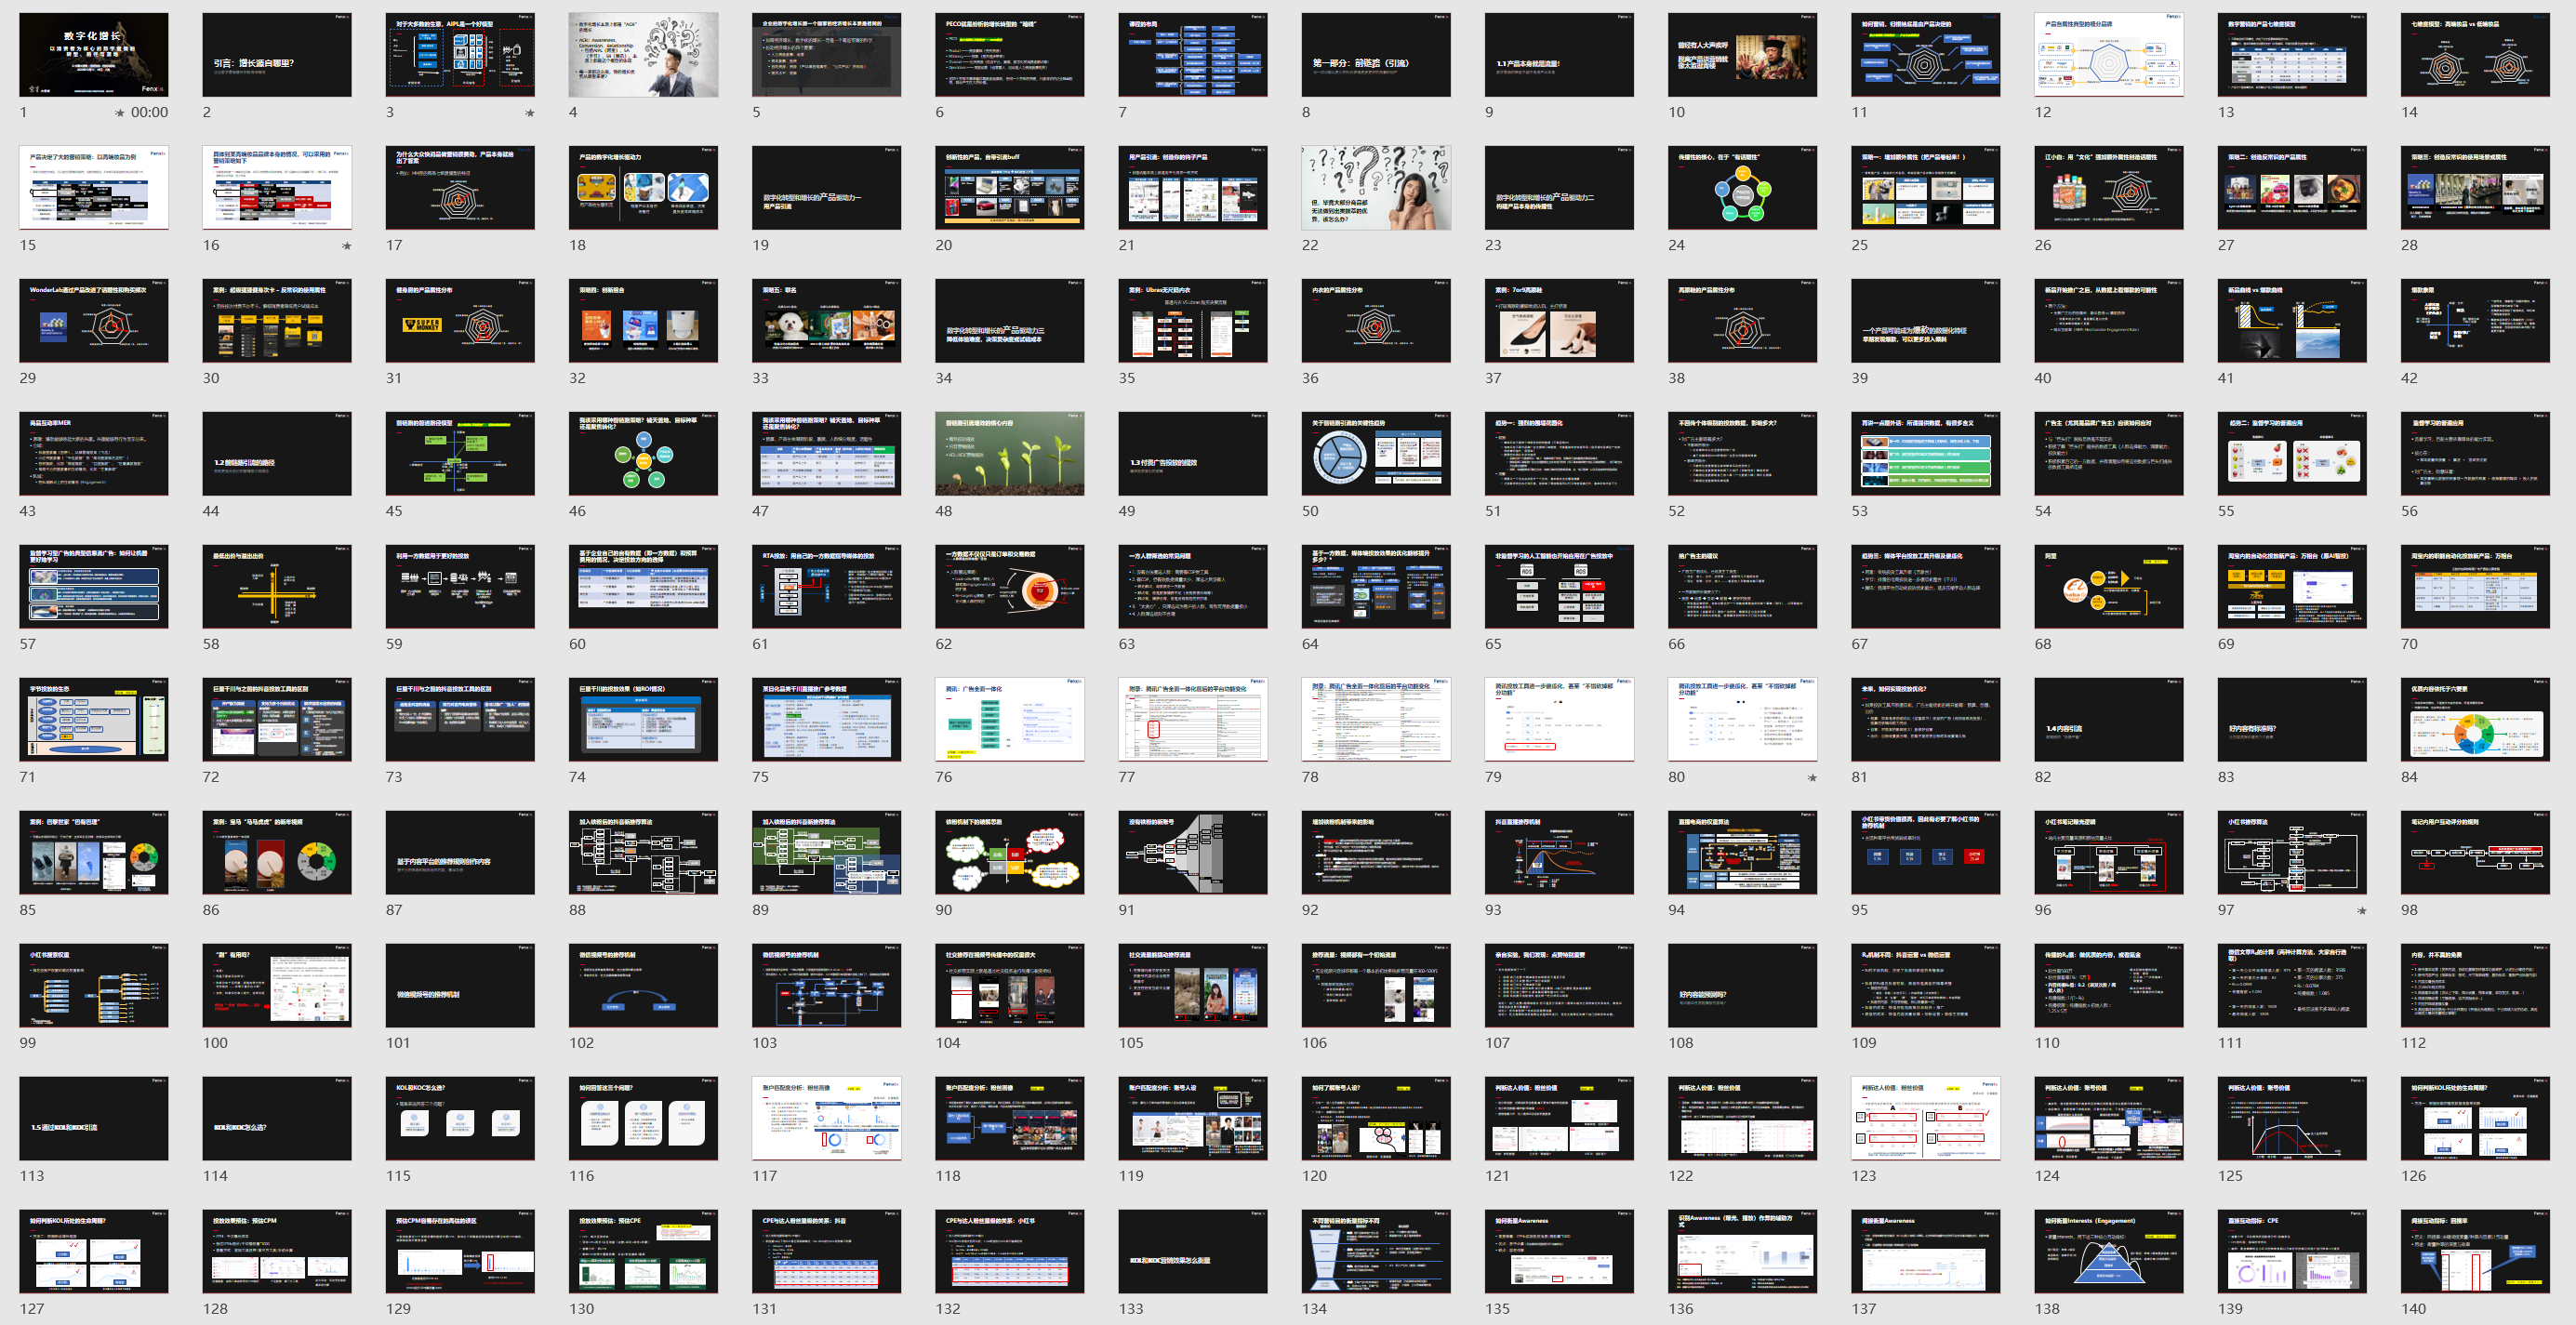Screen dimensions: 2576x1325
Task: Select the slide 1 title thumbnail
Action: click(94, 55)
